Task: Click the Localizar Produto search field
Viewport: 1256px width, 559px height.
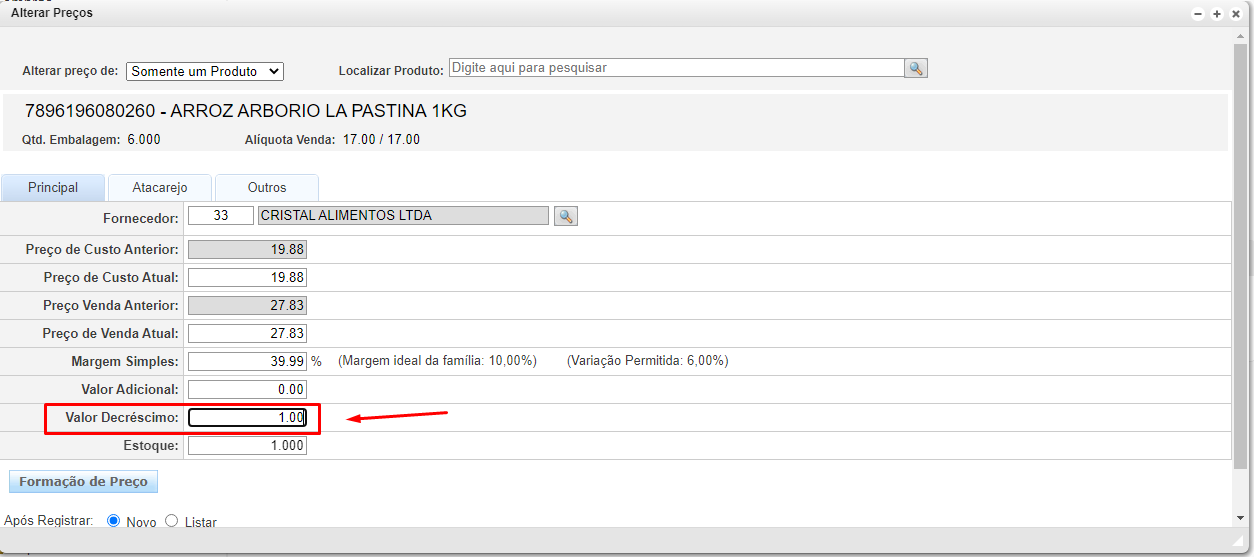Action: pos(676,68)
